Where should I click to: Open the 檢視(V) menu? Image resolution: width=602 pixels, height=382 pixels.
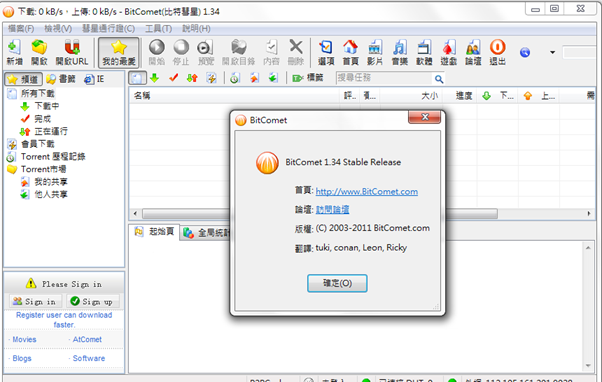58,28
